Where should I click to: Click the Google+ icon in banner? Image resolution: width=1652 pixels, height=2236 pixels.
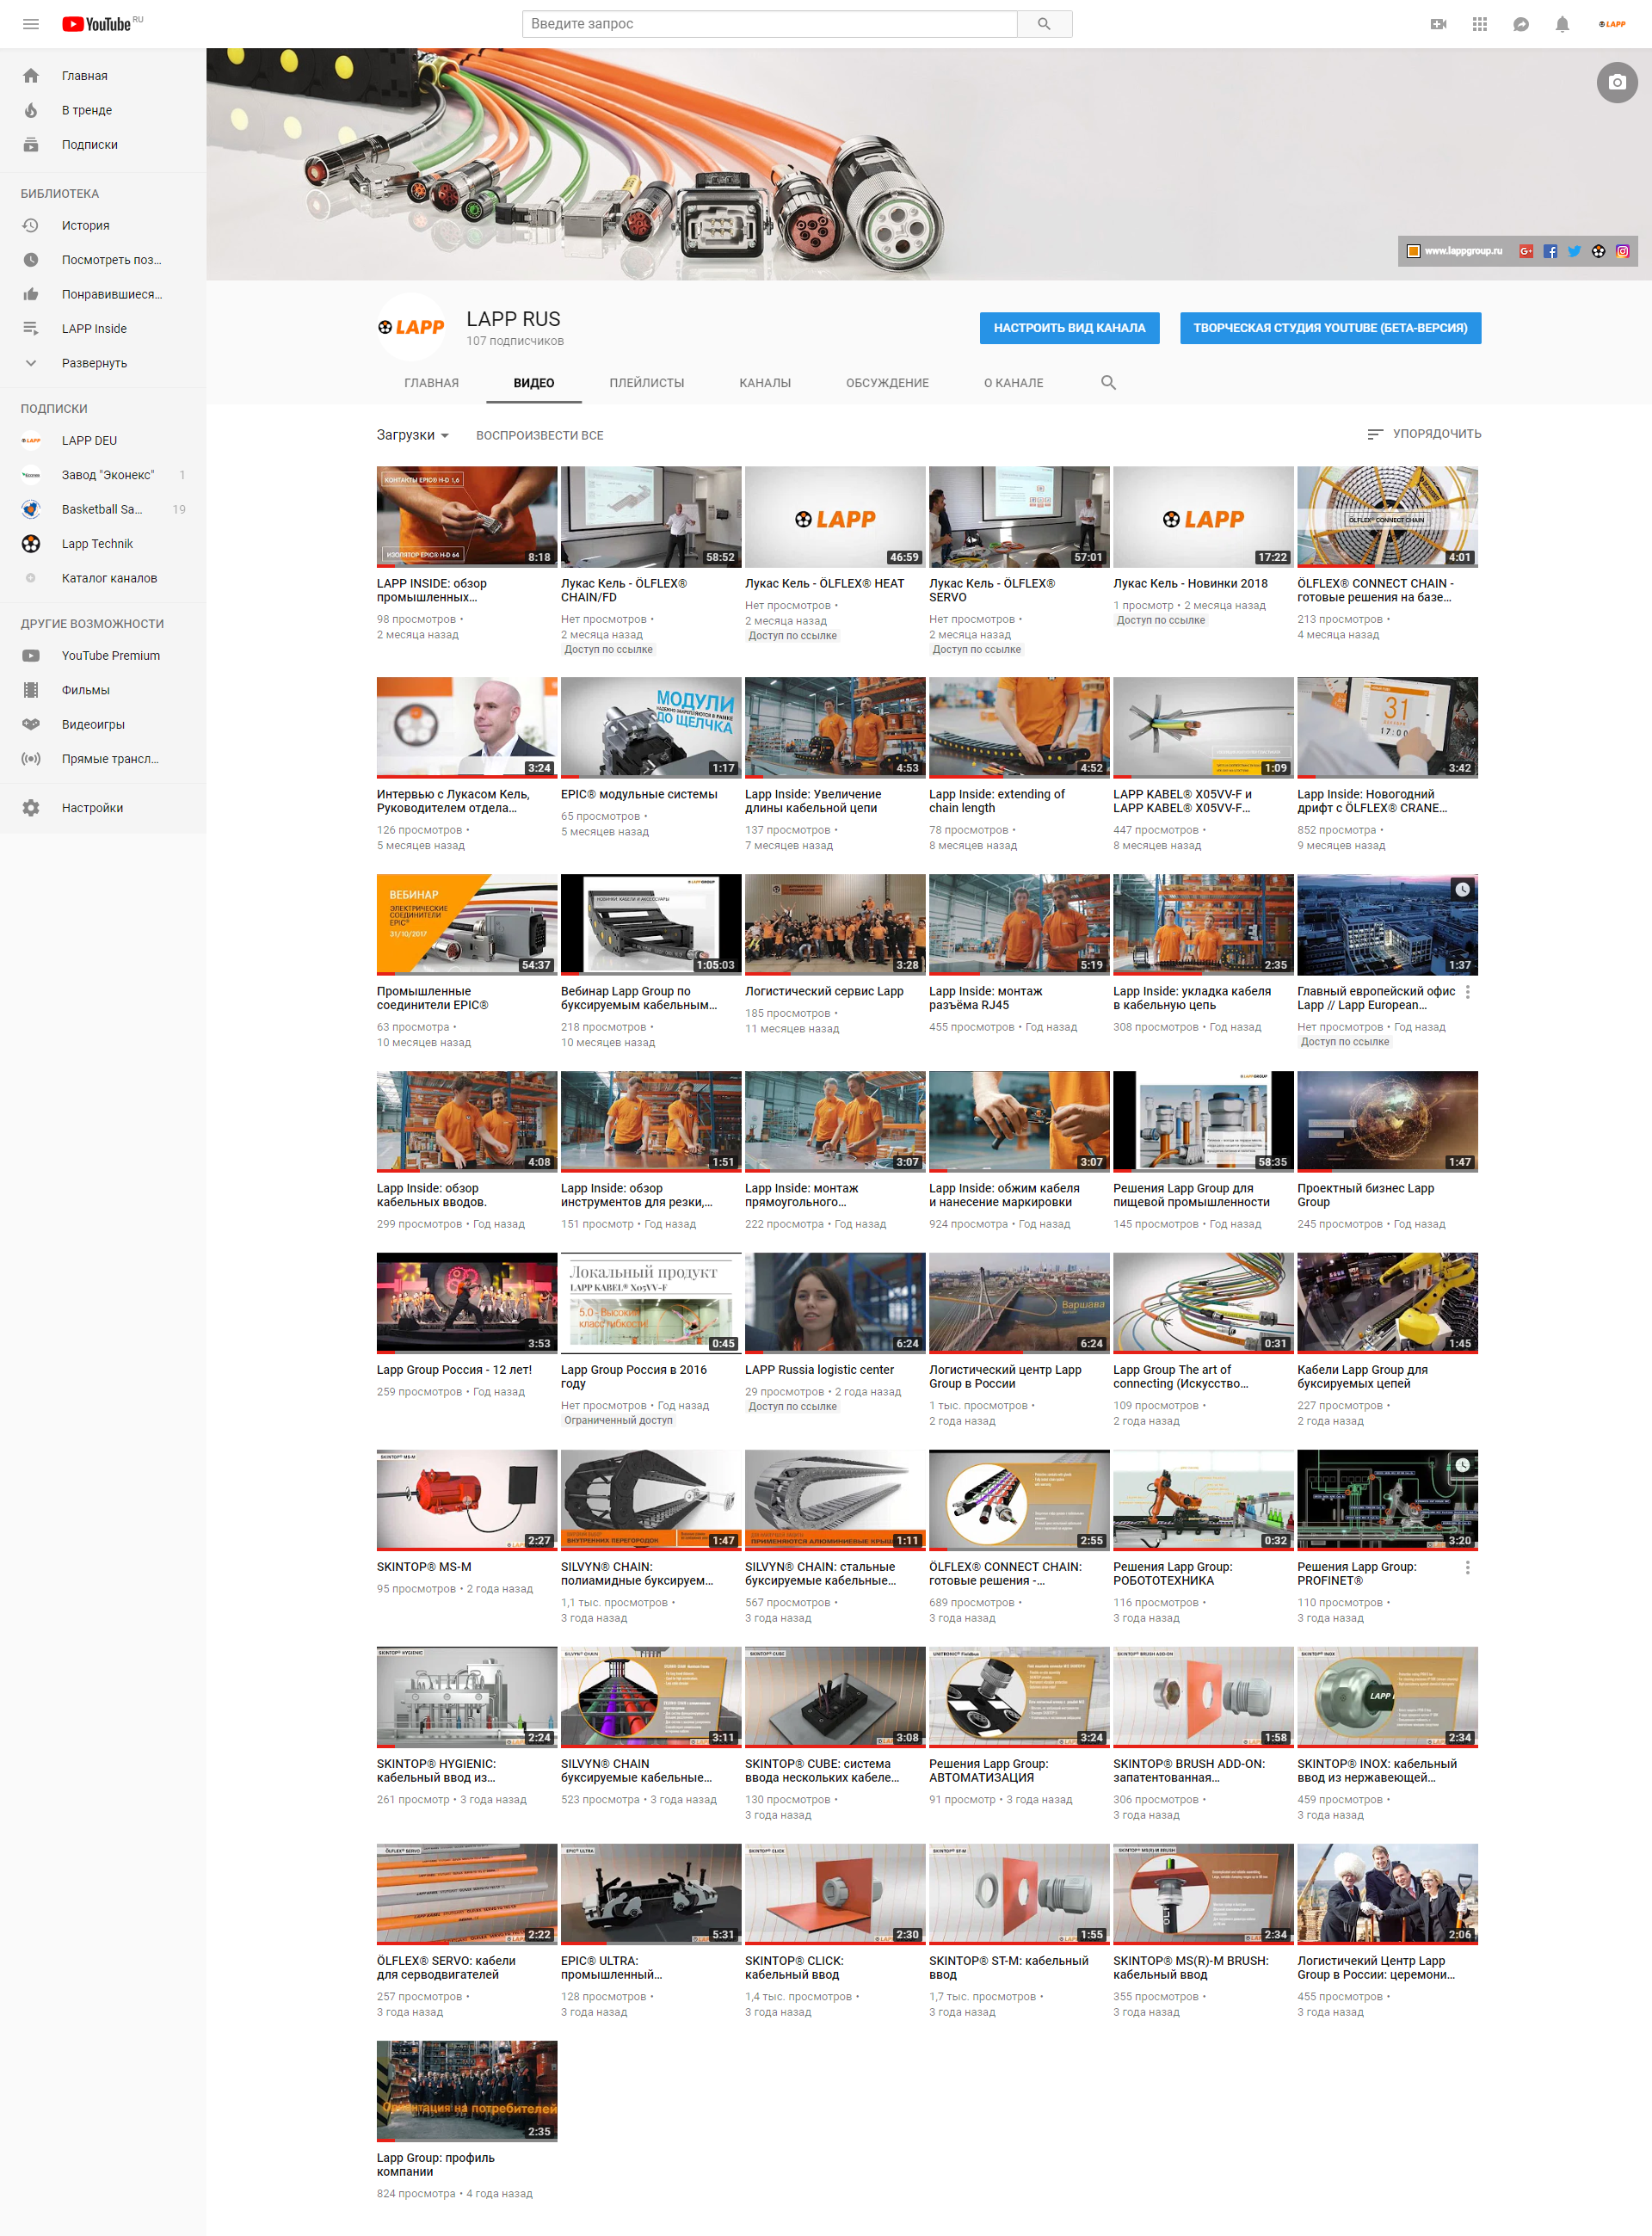pyautogui.click(x=1526, y=251)
